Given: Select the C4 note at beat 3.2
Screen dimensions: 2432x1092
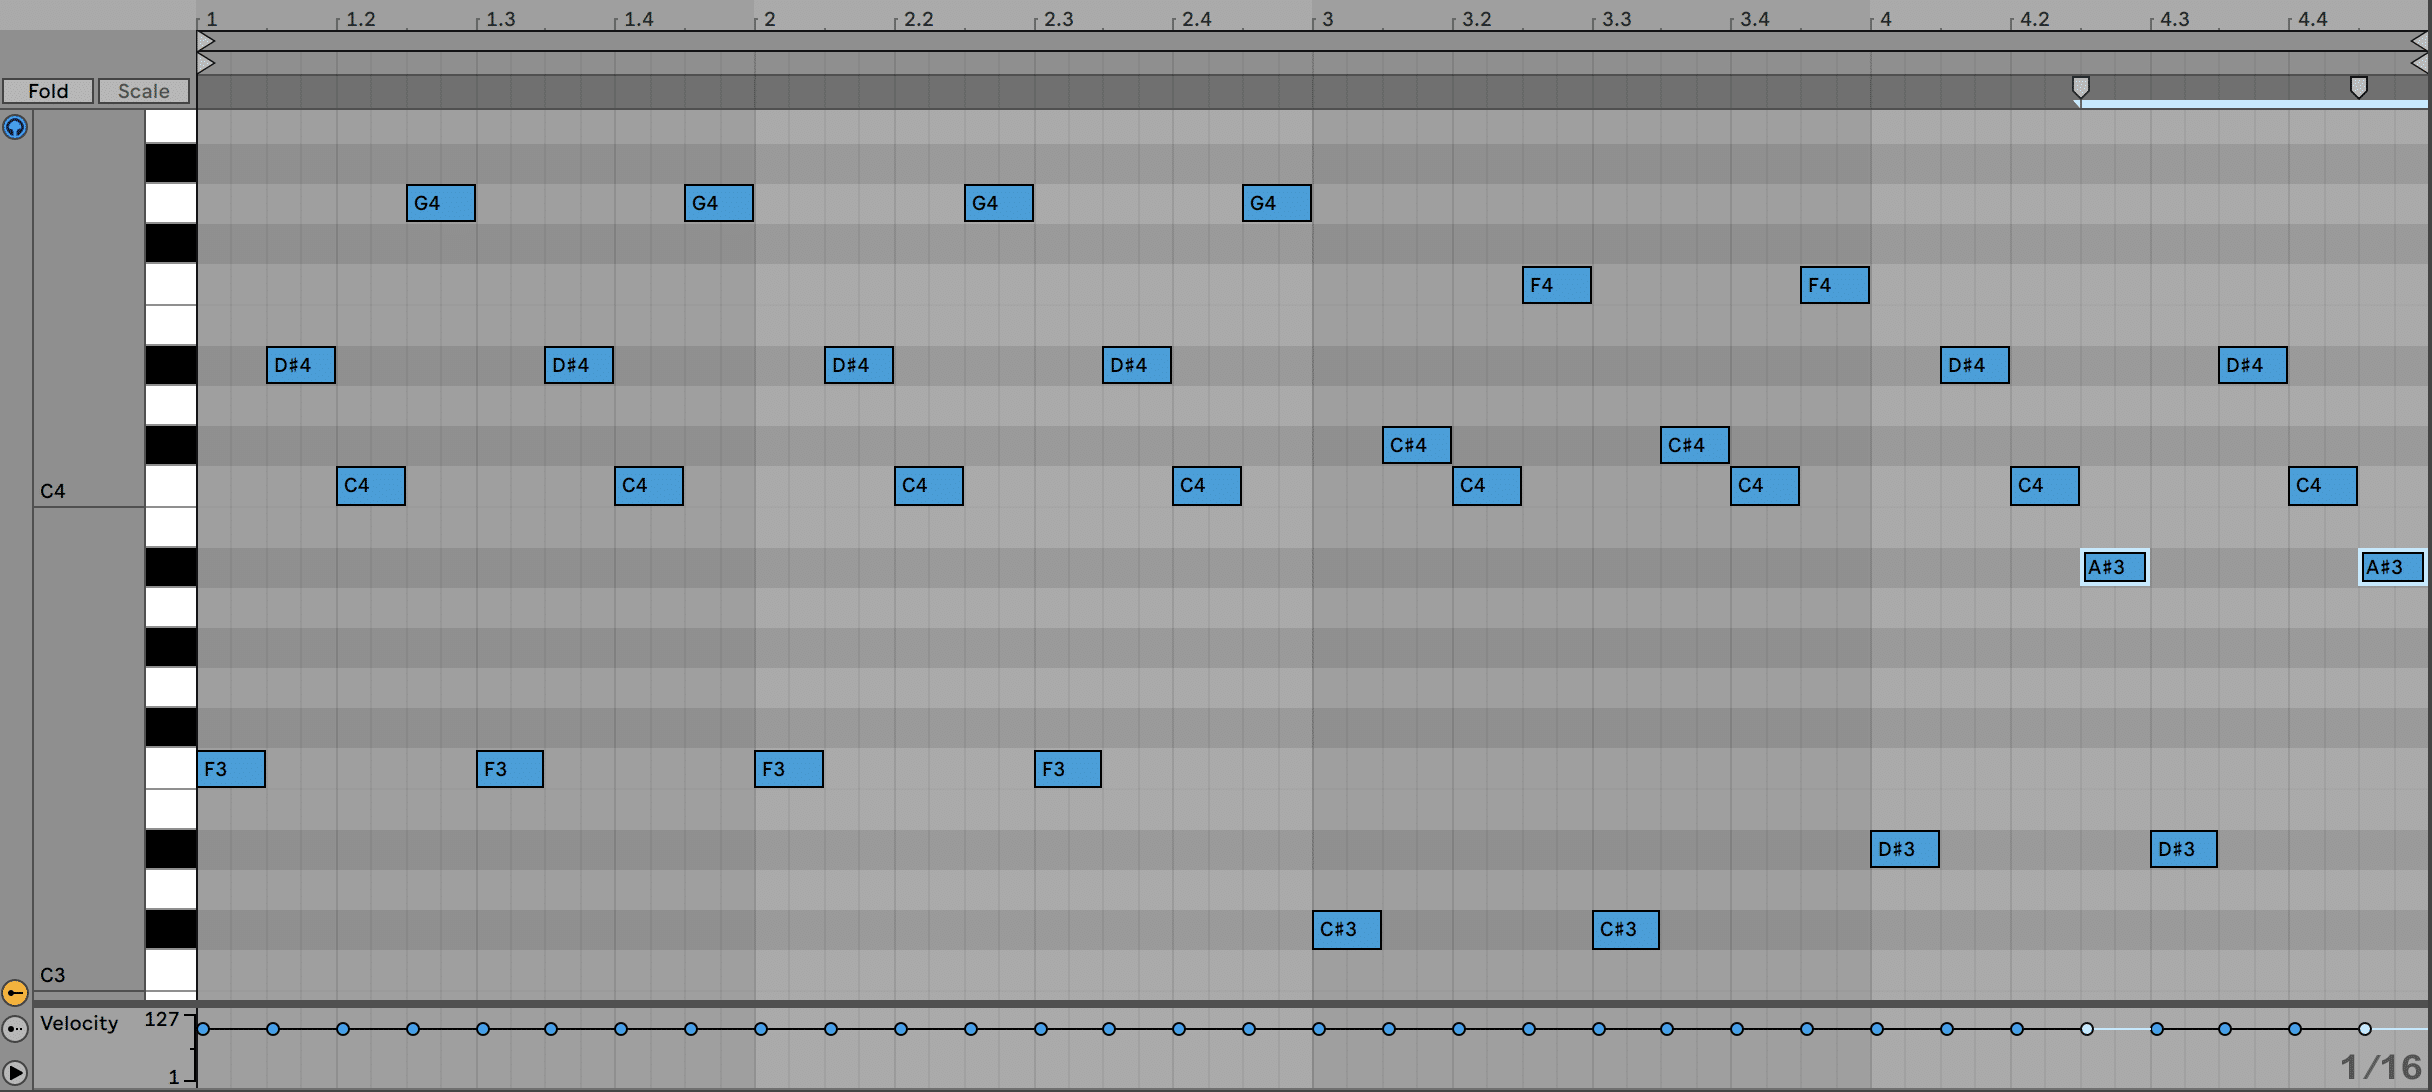Looking at the screenshot, I should 1487,486.
